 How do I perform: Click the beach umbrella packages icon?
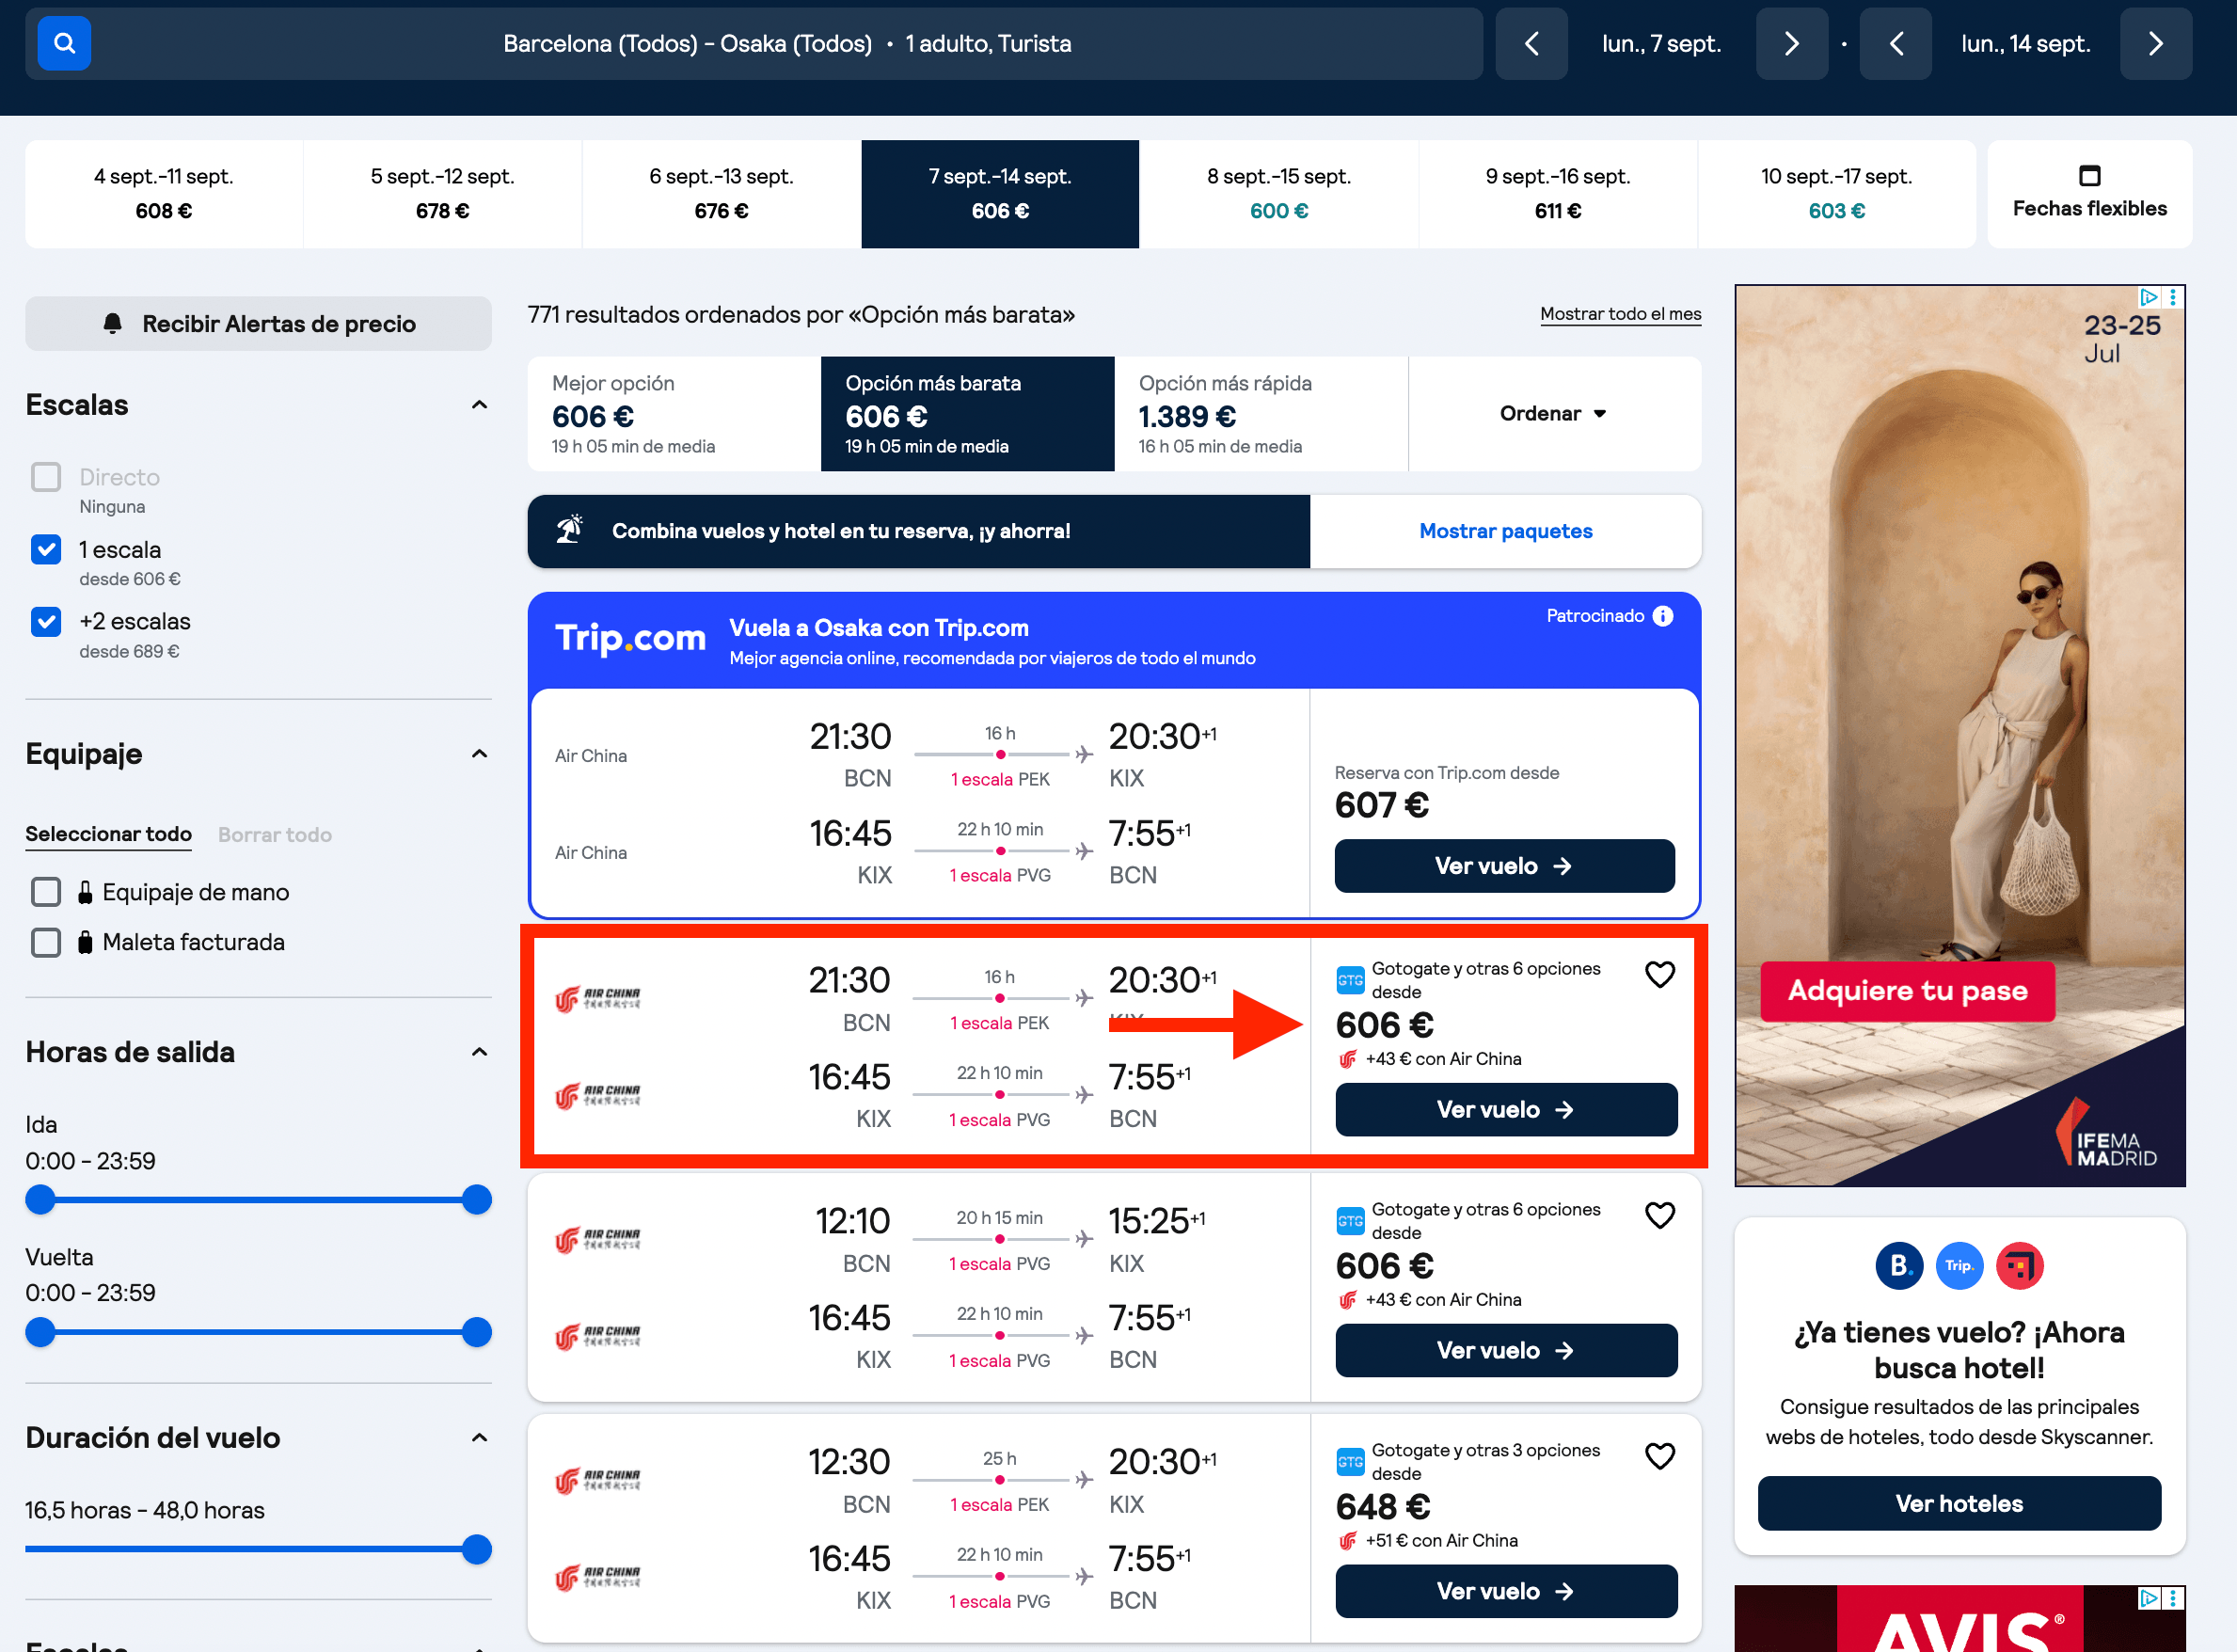(570, 530)
